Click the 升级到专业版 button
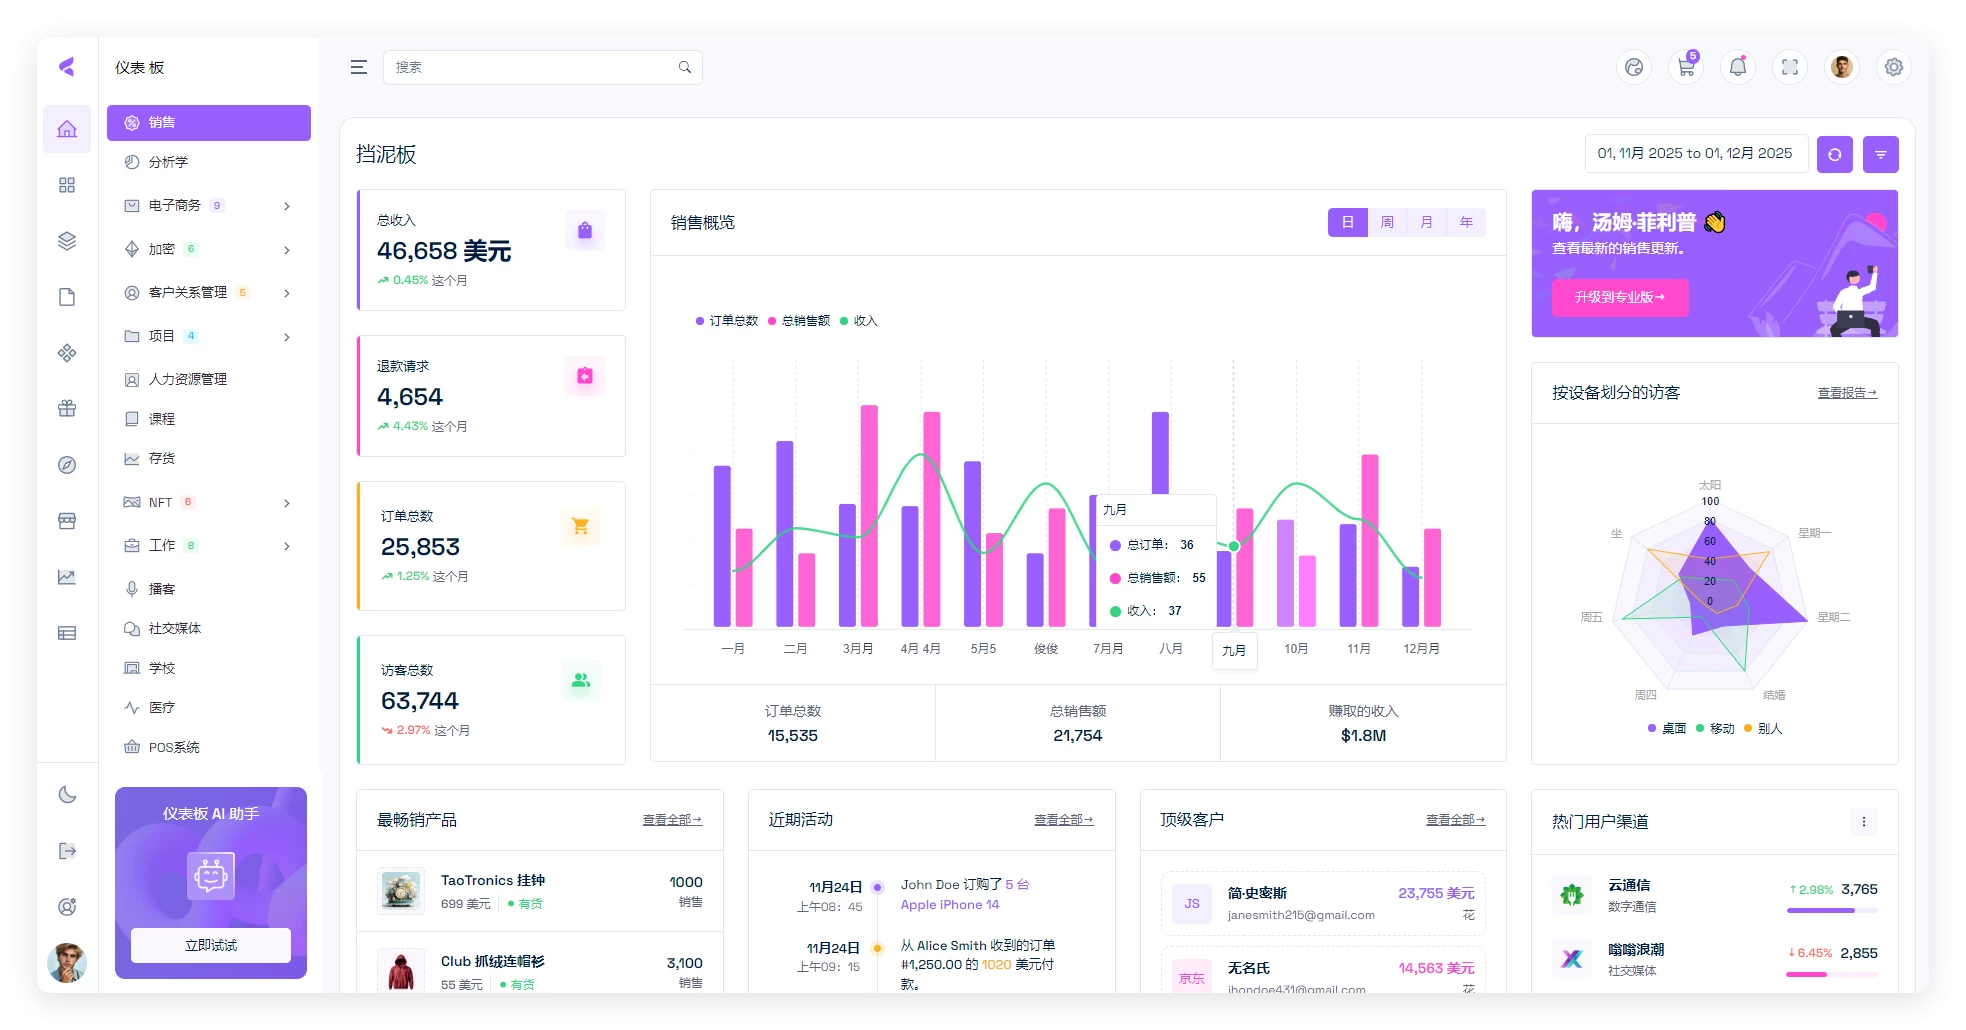The image size is (1966, 1030). point(1620,297)
